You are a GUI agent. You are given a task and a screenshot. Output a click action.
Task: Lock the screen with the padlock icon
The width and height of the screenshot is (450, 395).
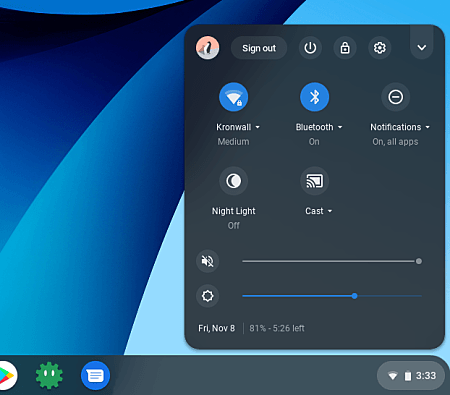(345, 48)
